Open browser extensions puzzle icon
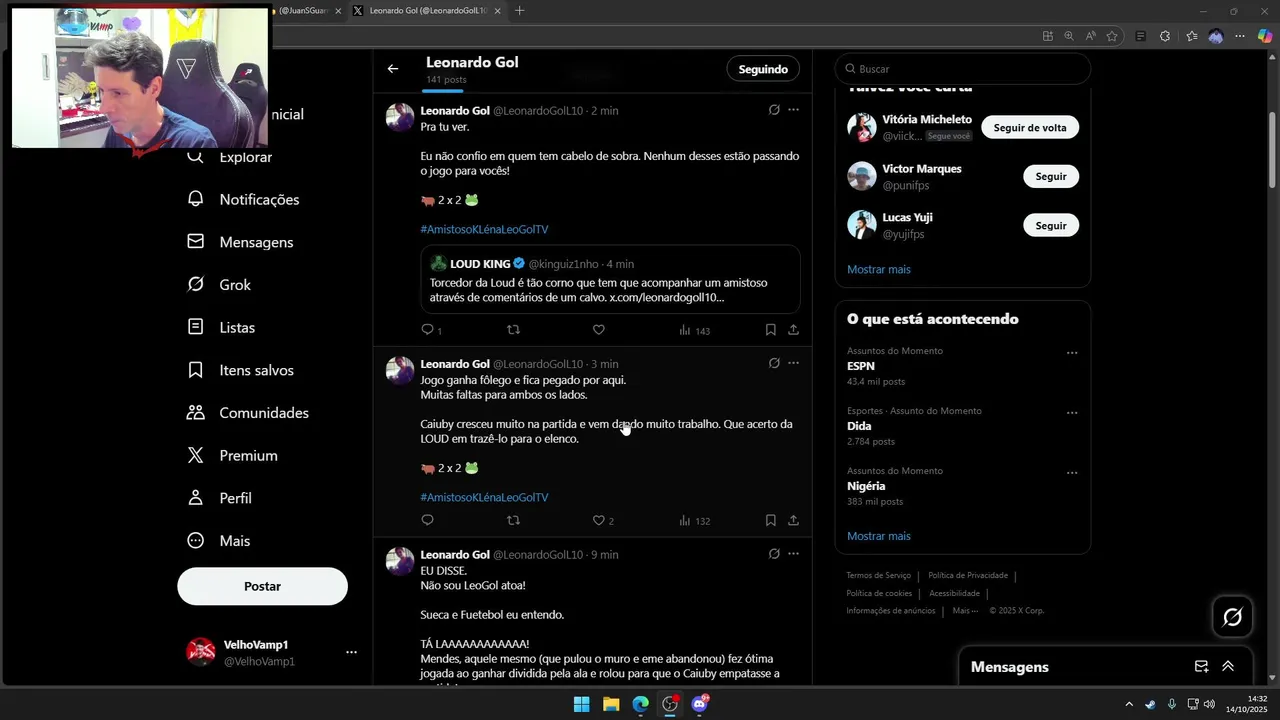The image size is (1280, 720). [1165, 36]
